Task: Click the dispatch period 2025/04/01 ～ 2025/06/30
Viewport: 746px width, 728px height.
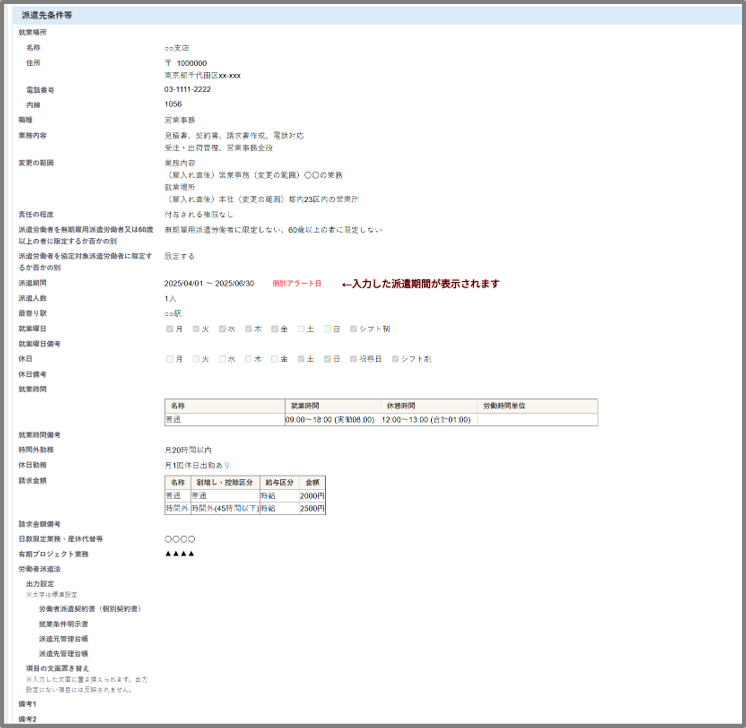Action: [x=209, y=284]
